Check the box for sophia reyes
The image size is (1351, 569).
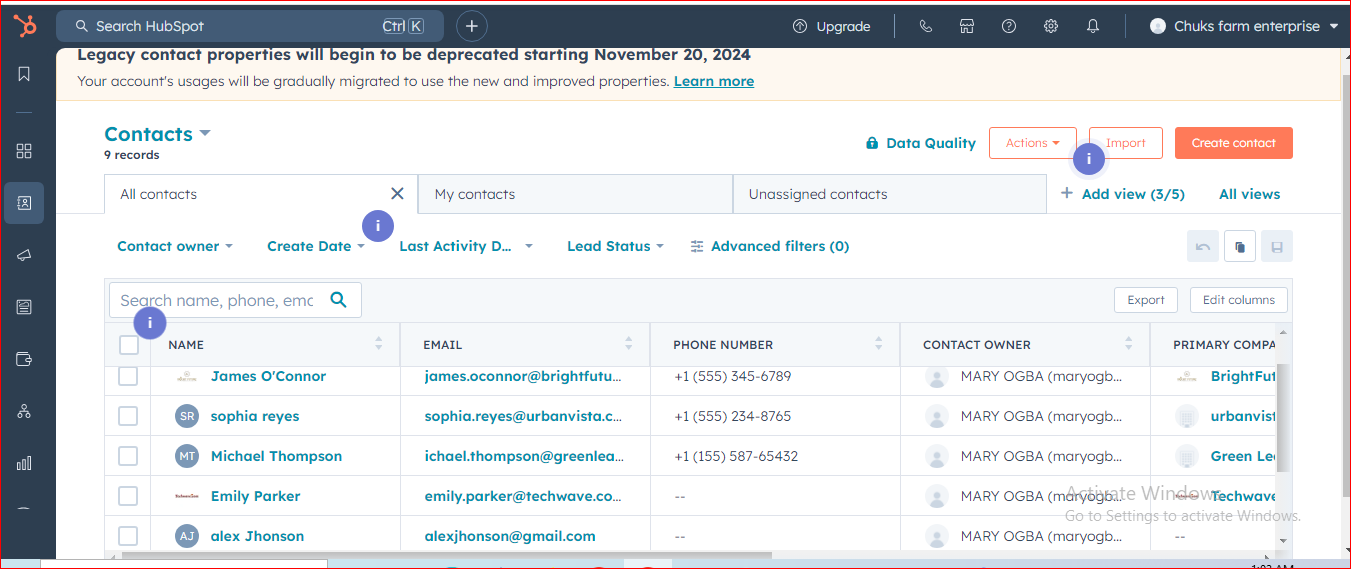[128, 416]
